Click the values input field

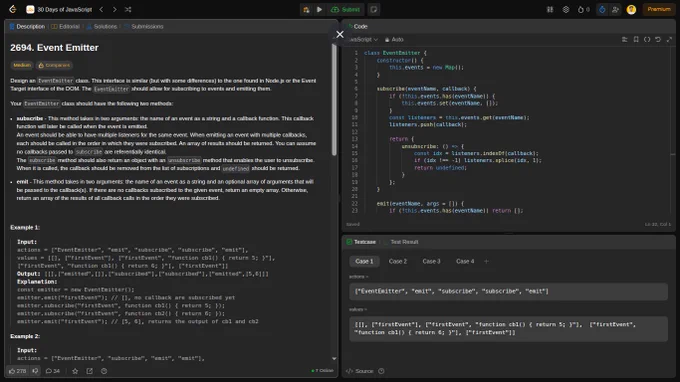(508, 329)
